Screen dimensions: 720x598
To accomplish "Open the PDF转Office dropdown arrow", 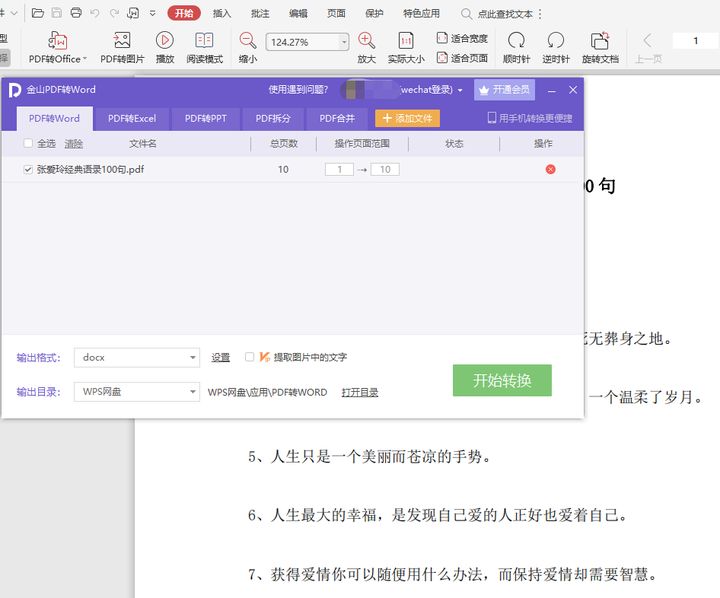I will (84, 59).
